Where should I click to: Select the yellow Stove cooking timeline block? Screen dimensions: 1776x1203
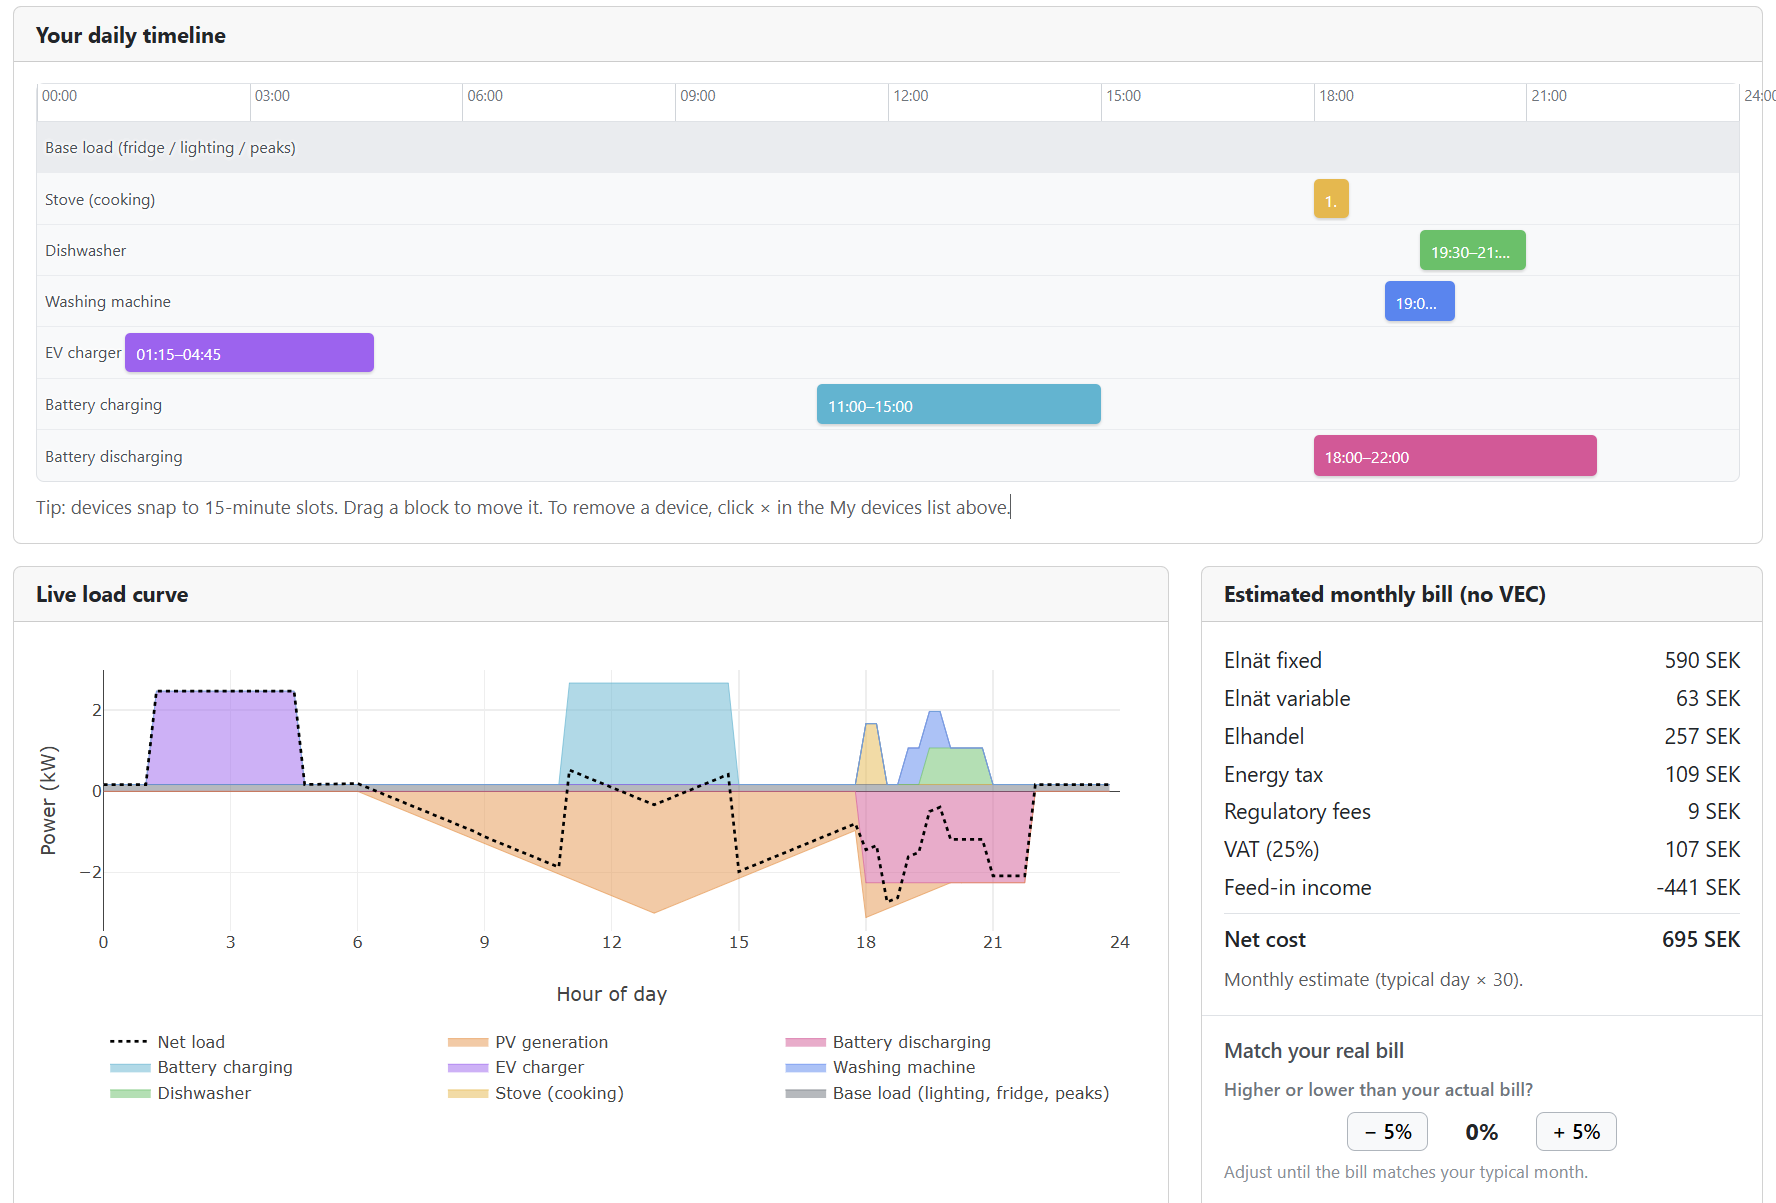(1331, 199)
